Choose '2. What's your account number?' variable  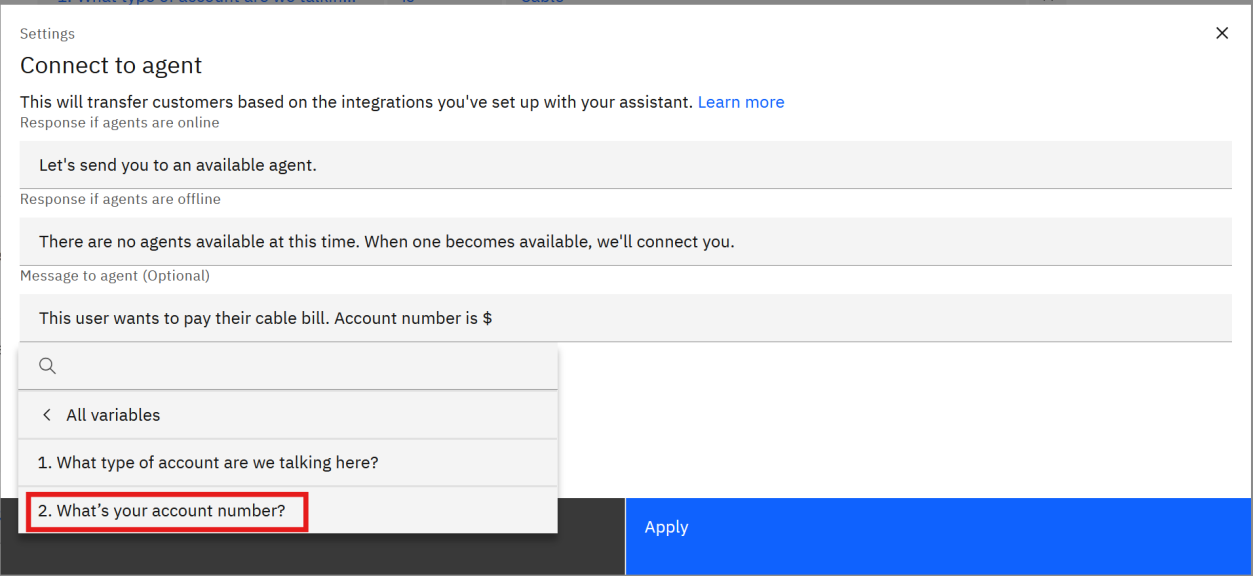(161, 511)
